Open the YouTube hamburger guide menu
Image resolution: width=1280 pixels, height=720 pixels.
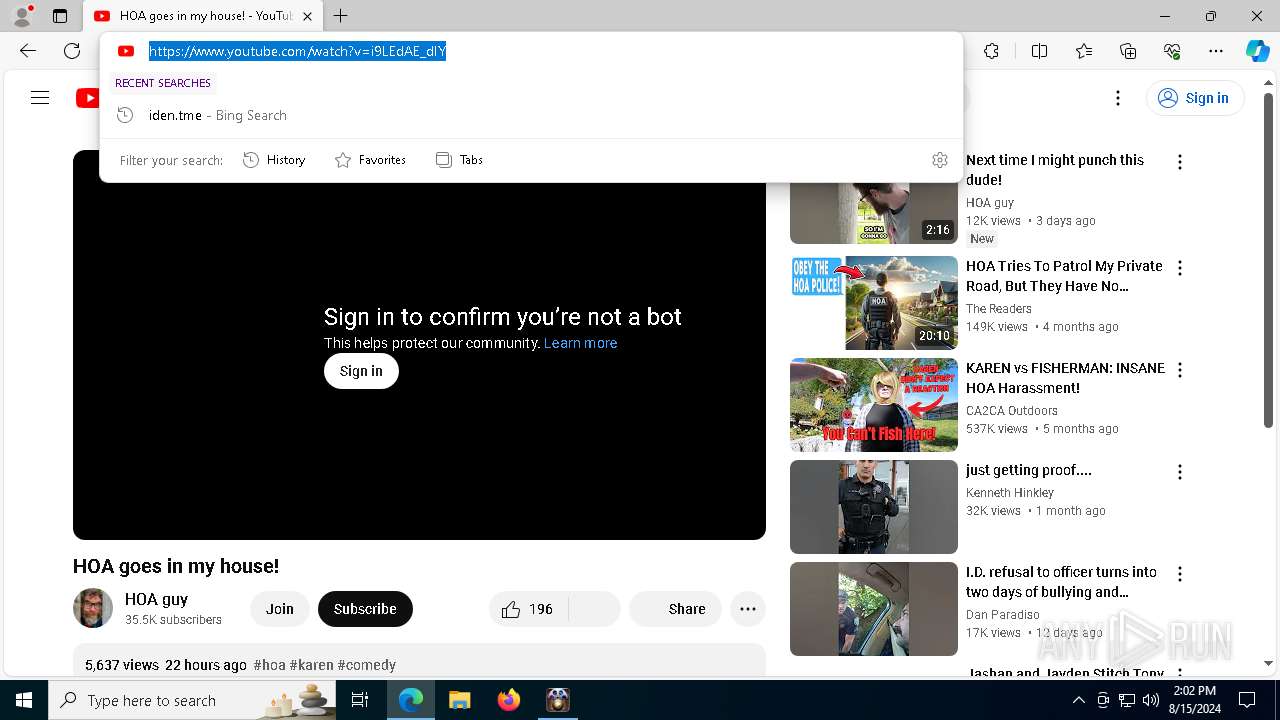point(40,97)
